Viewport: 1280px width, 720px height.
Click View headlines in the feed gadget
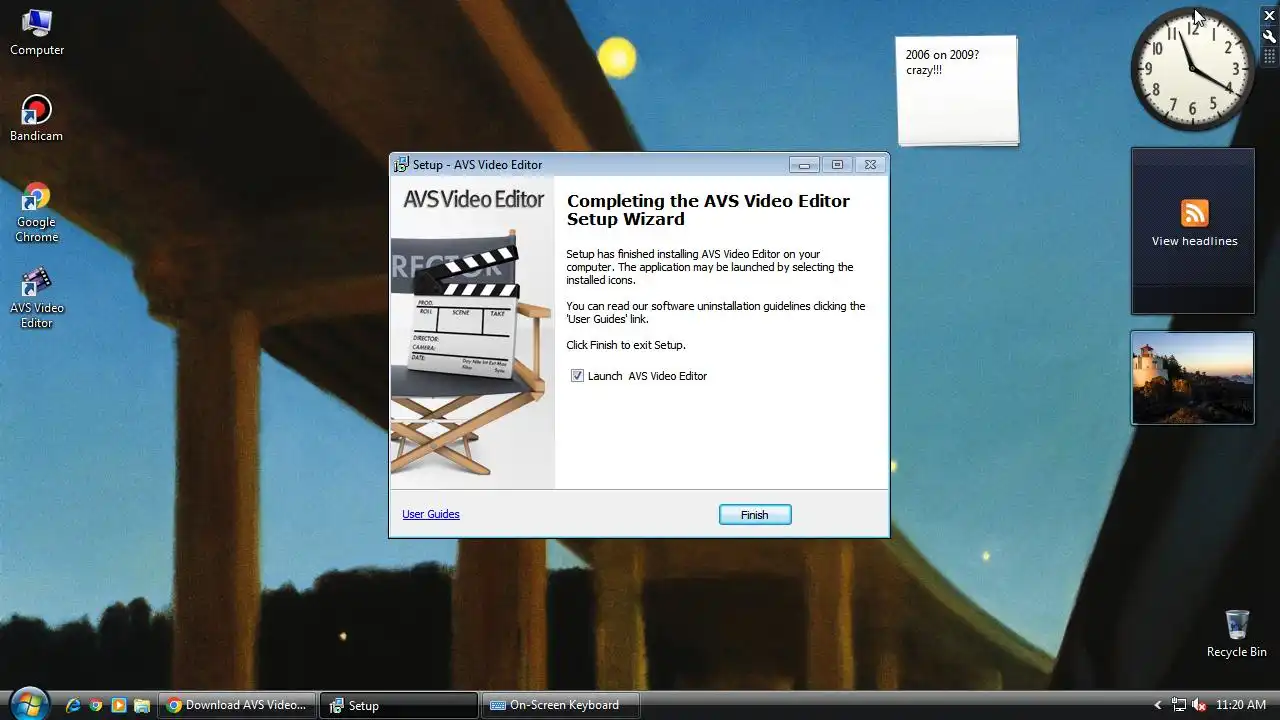tap(1194, 241)
